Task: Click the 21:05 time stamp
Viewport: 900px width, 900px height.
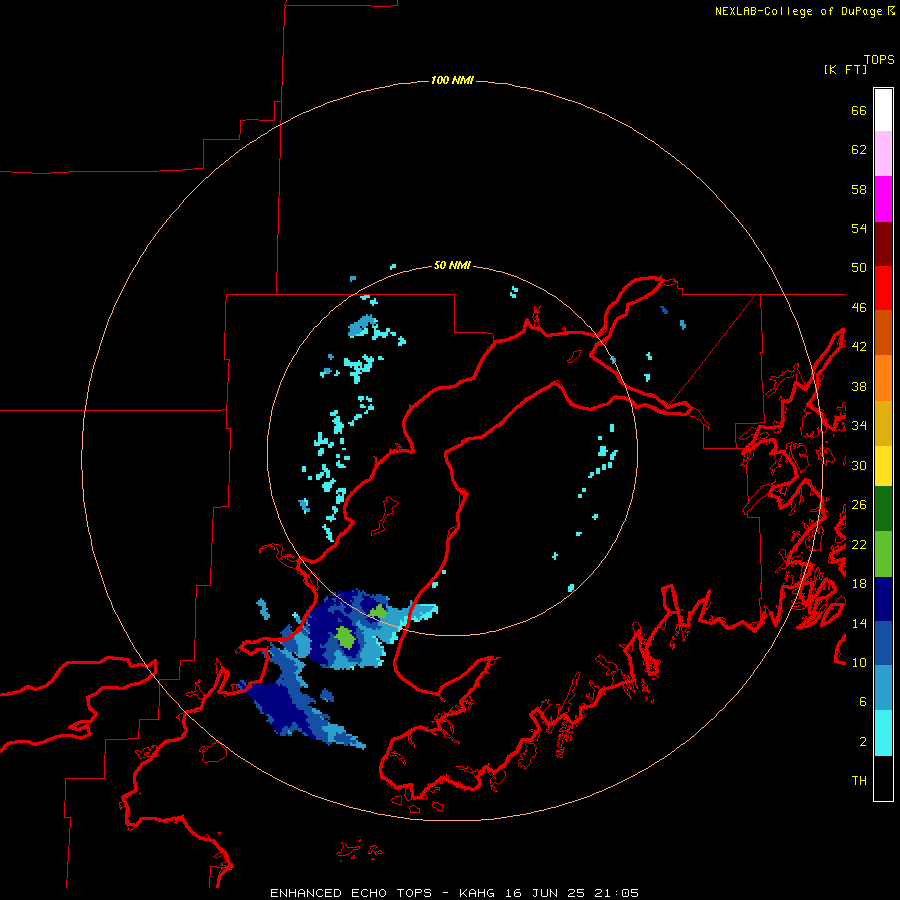Action: (615, 893)
